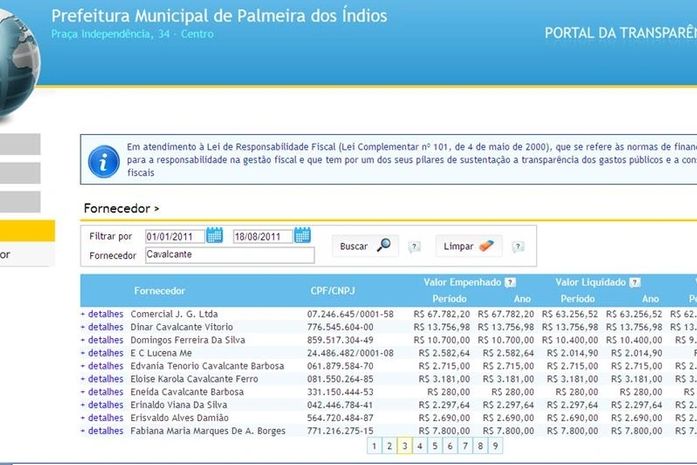Open detalhes for E C Lucena Me

pos(105,353)
